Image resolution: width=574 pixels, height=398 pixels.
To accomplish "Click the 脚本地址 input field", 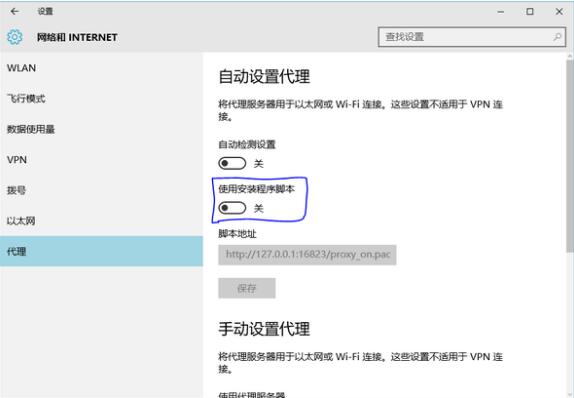I will [x=307, y=255].
